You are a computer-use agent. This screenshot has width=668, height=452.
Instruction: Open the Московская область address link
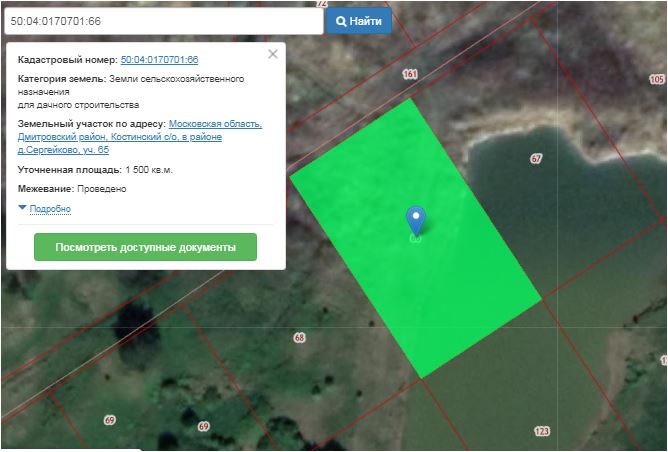(215, 124)
